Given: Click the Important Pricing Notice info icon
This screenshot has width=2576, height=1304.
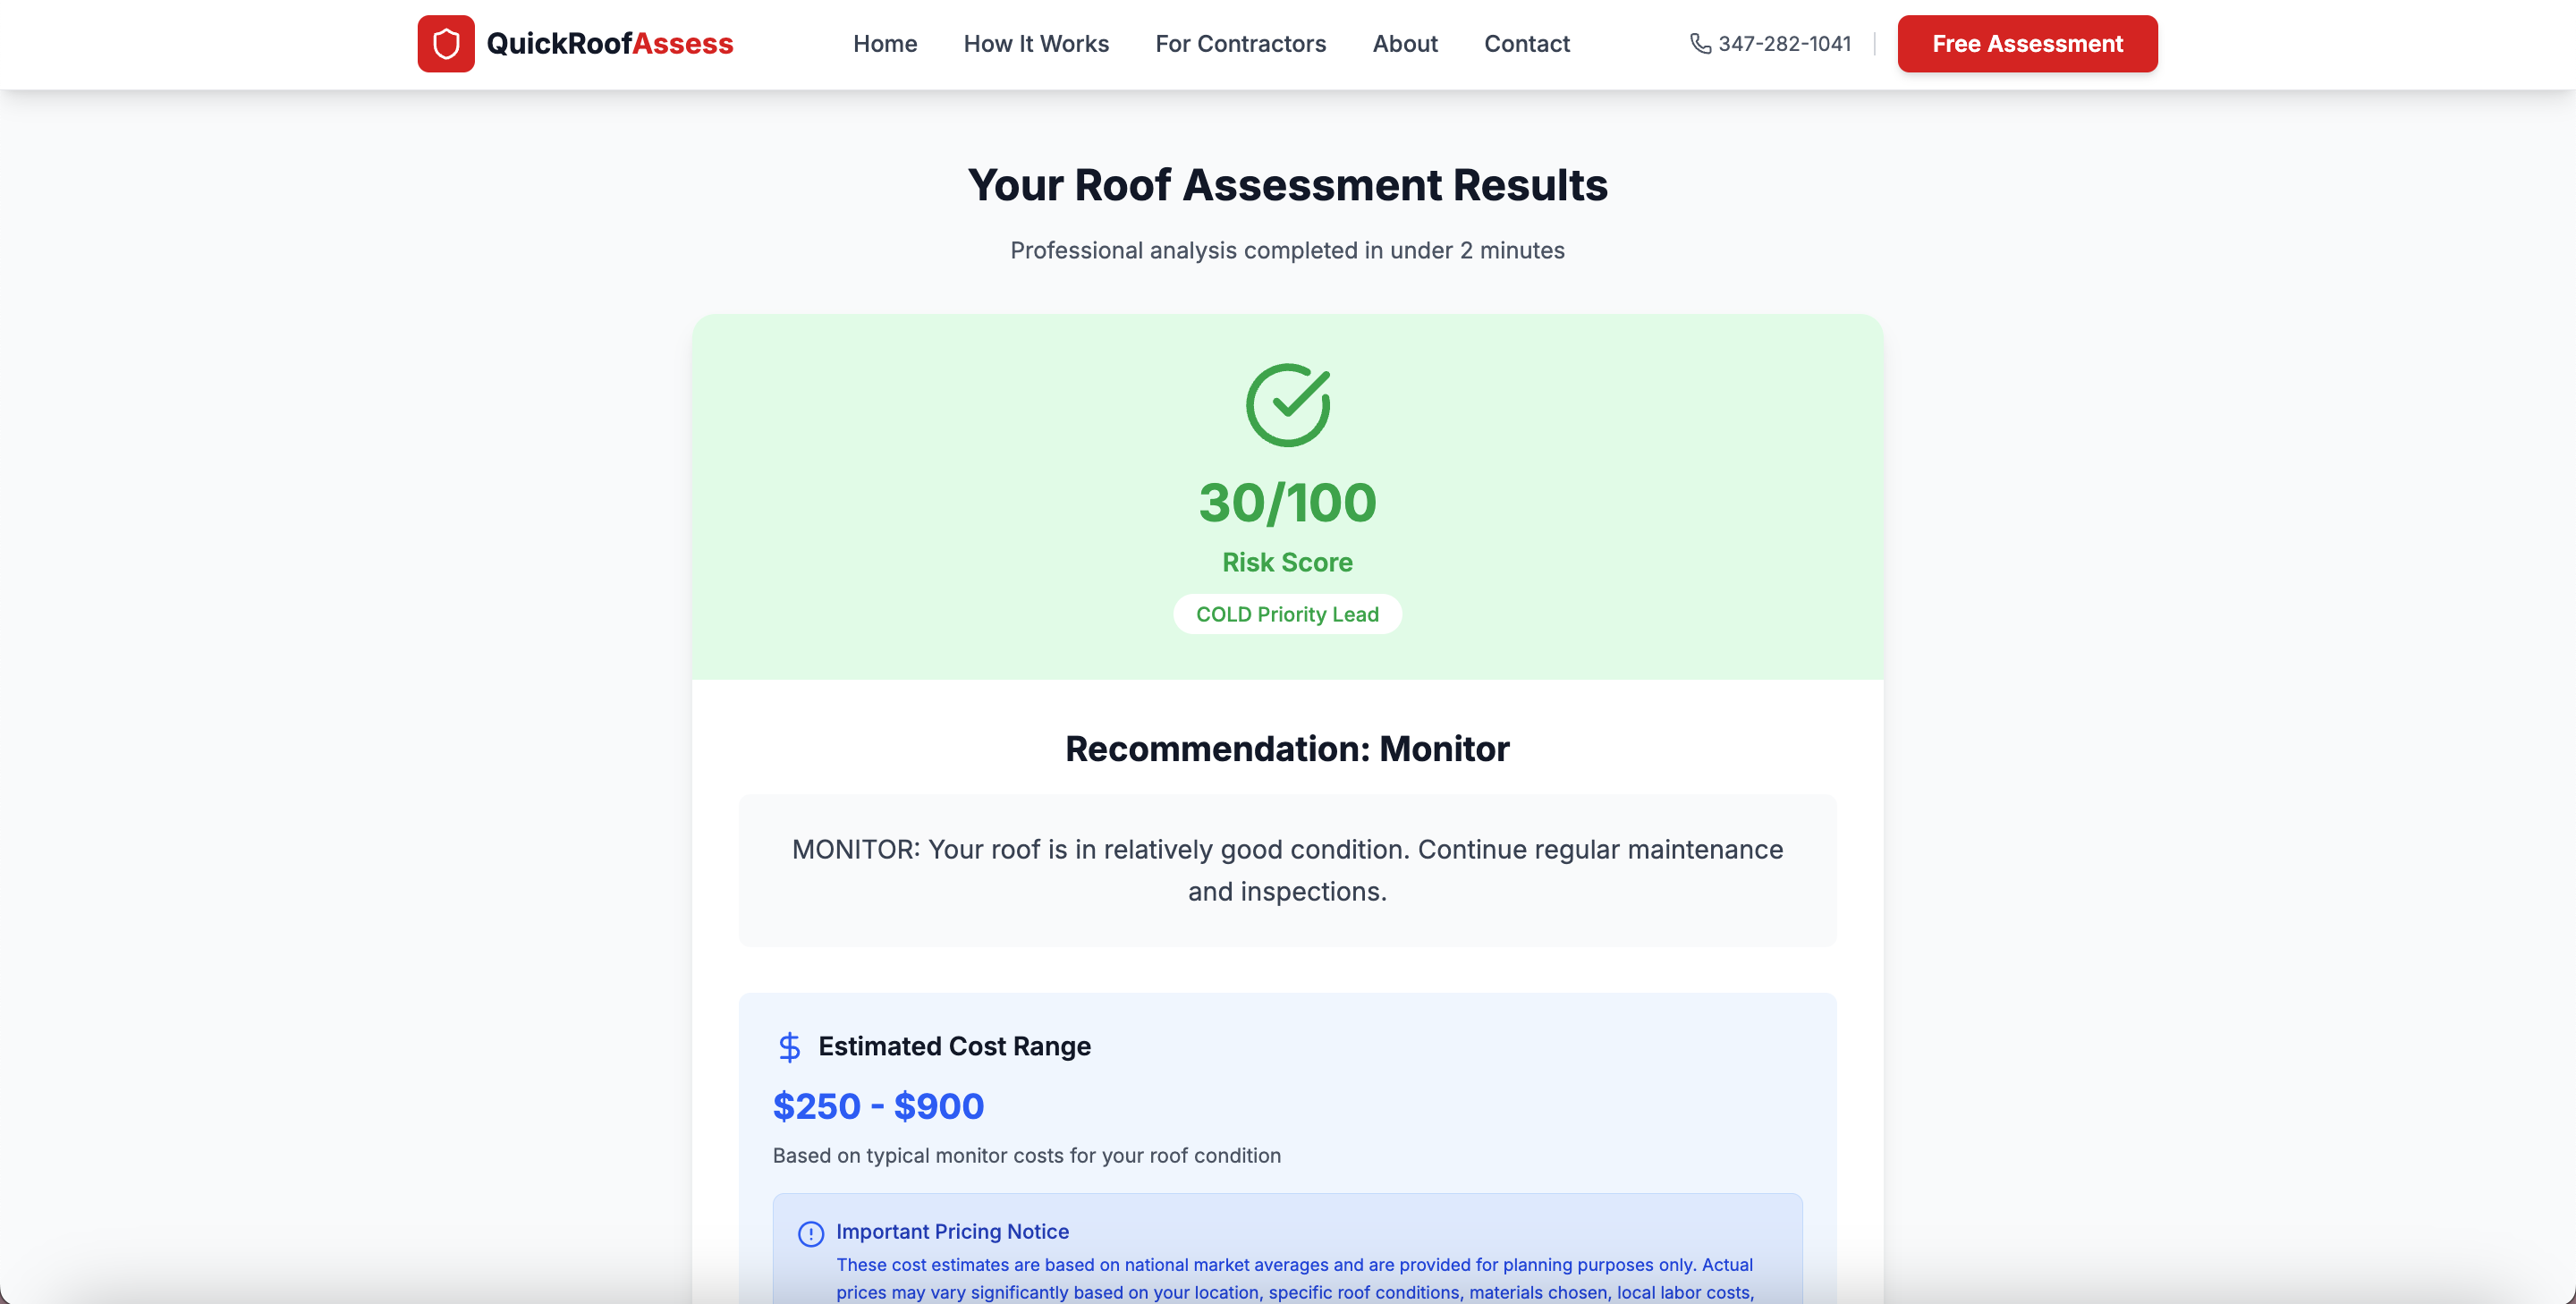Looking at the screenshot, I should pos(810,1233).
